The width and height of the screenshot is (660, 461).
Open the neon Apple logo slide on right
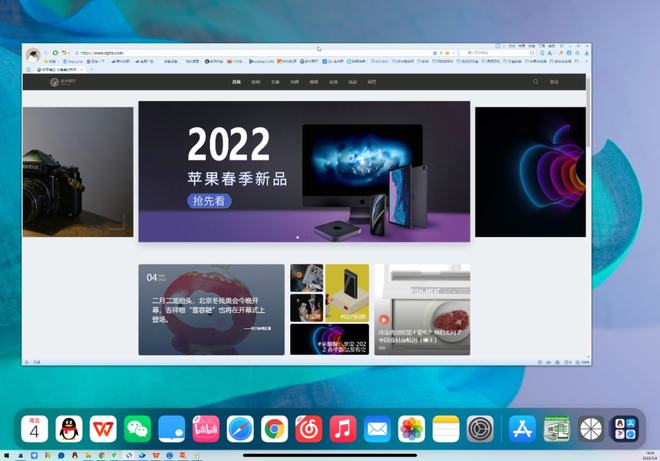pos(530,172)
